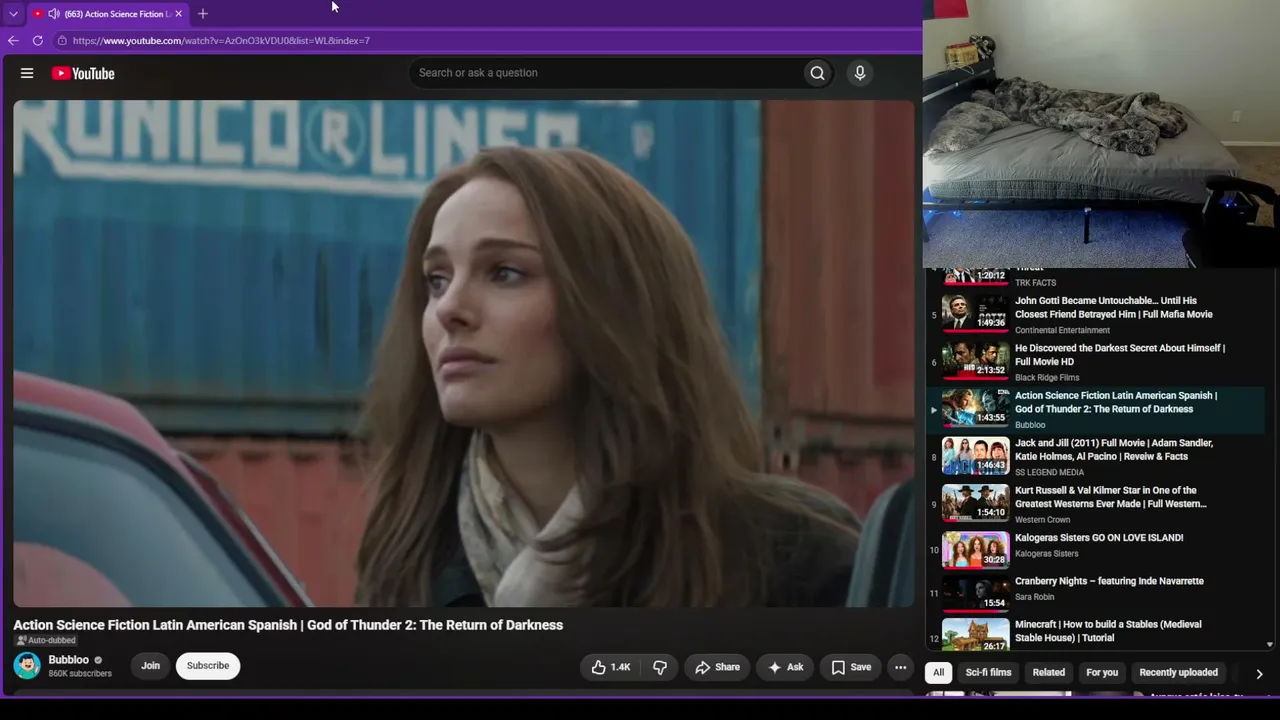The height and width of the screenshot is (720, 1280).
Task: Play 'Kurt Russell & Val Kilmer' title
Action: tap(1111, 497)
